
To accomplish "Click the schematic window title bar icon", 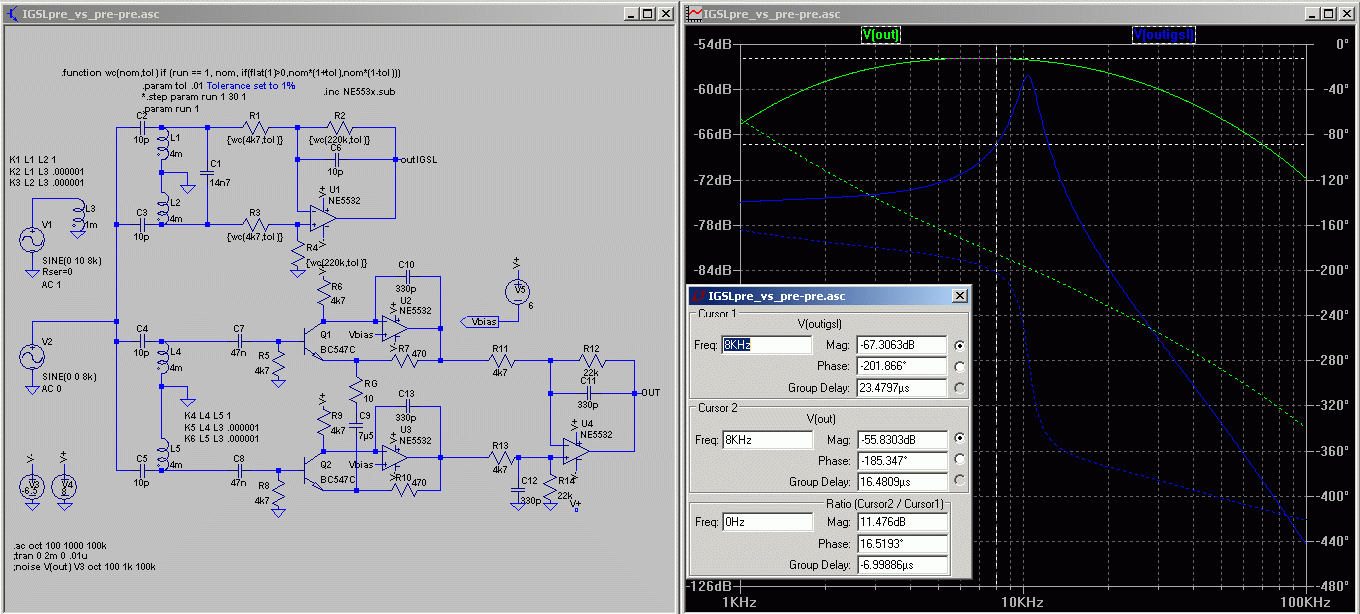I will pos(13,14).
